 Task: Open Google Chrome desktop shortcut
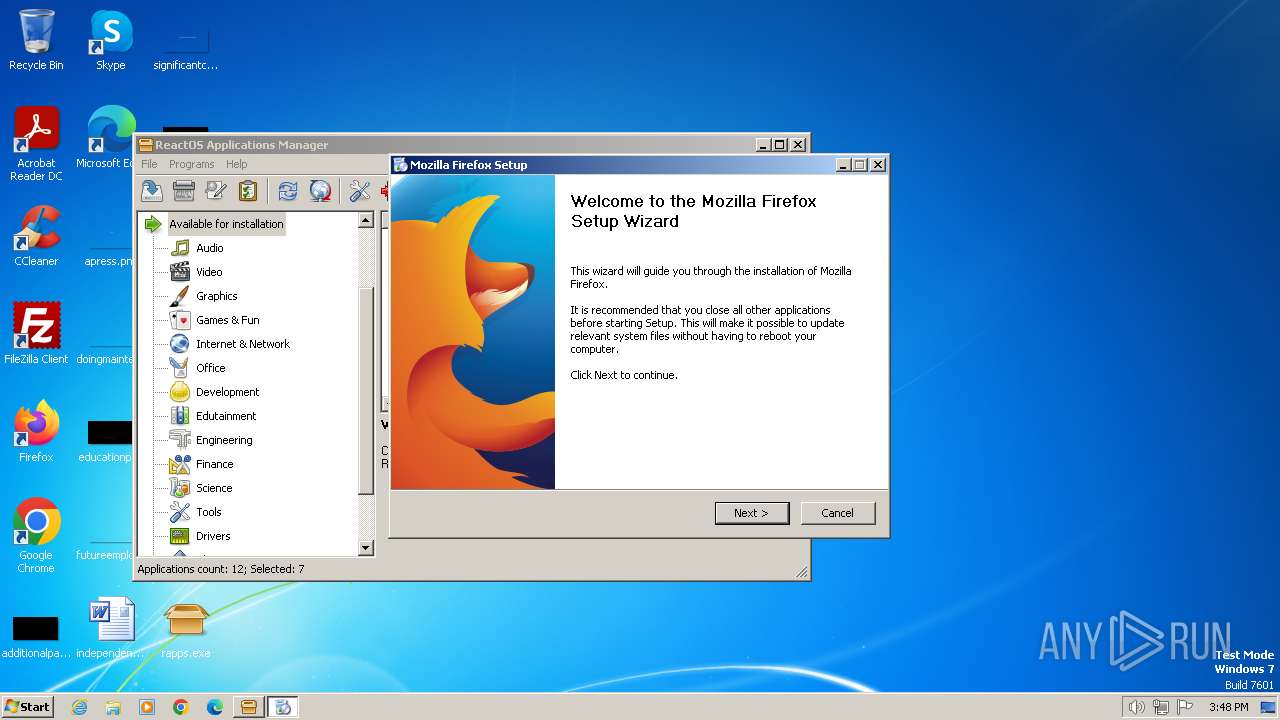tap(36, 535)
